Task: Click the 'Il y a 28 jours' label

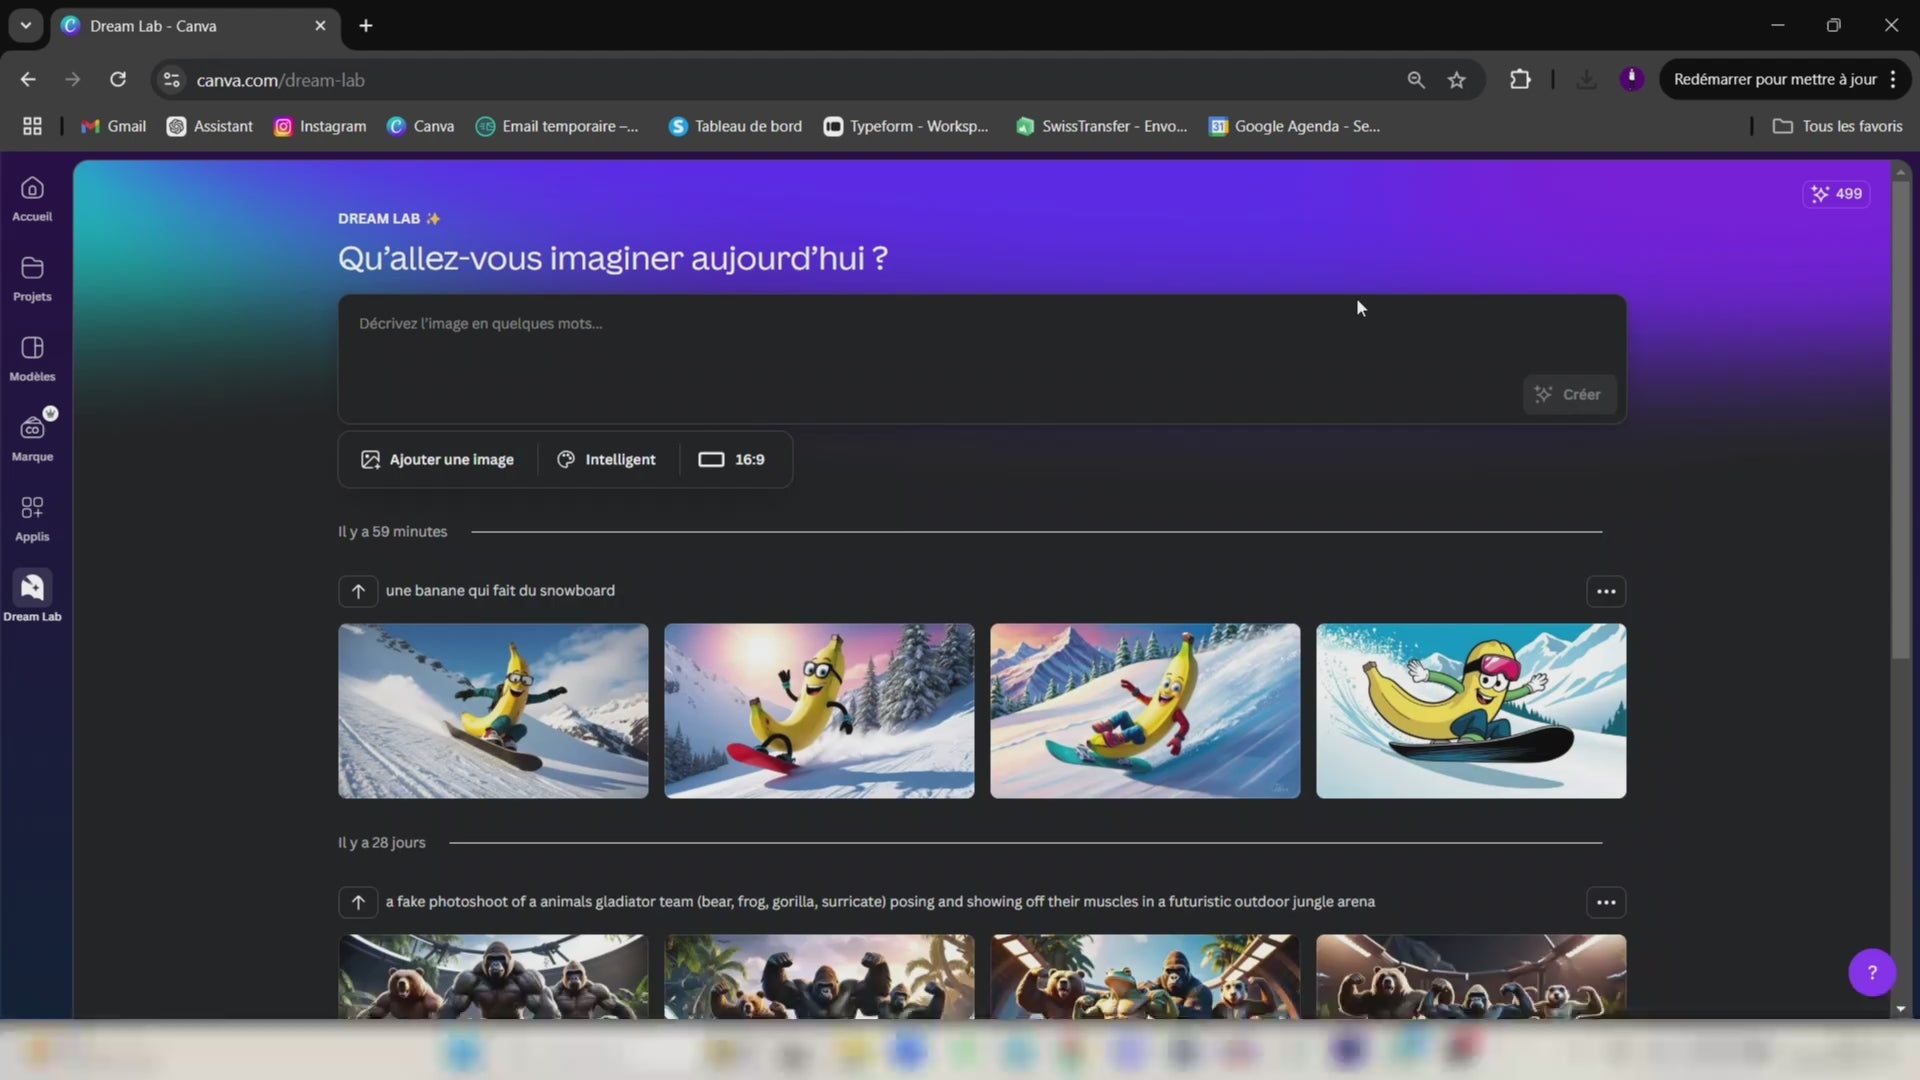Action: [x=381, y=843]
